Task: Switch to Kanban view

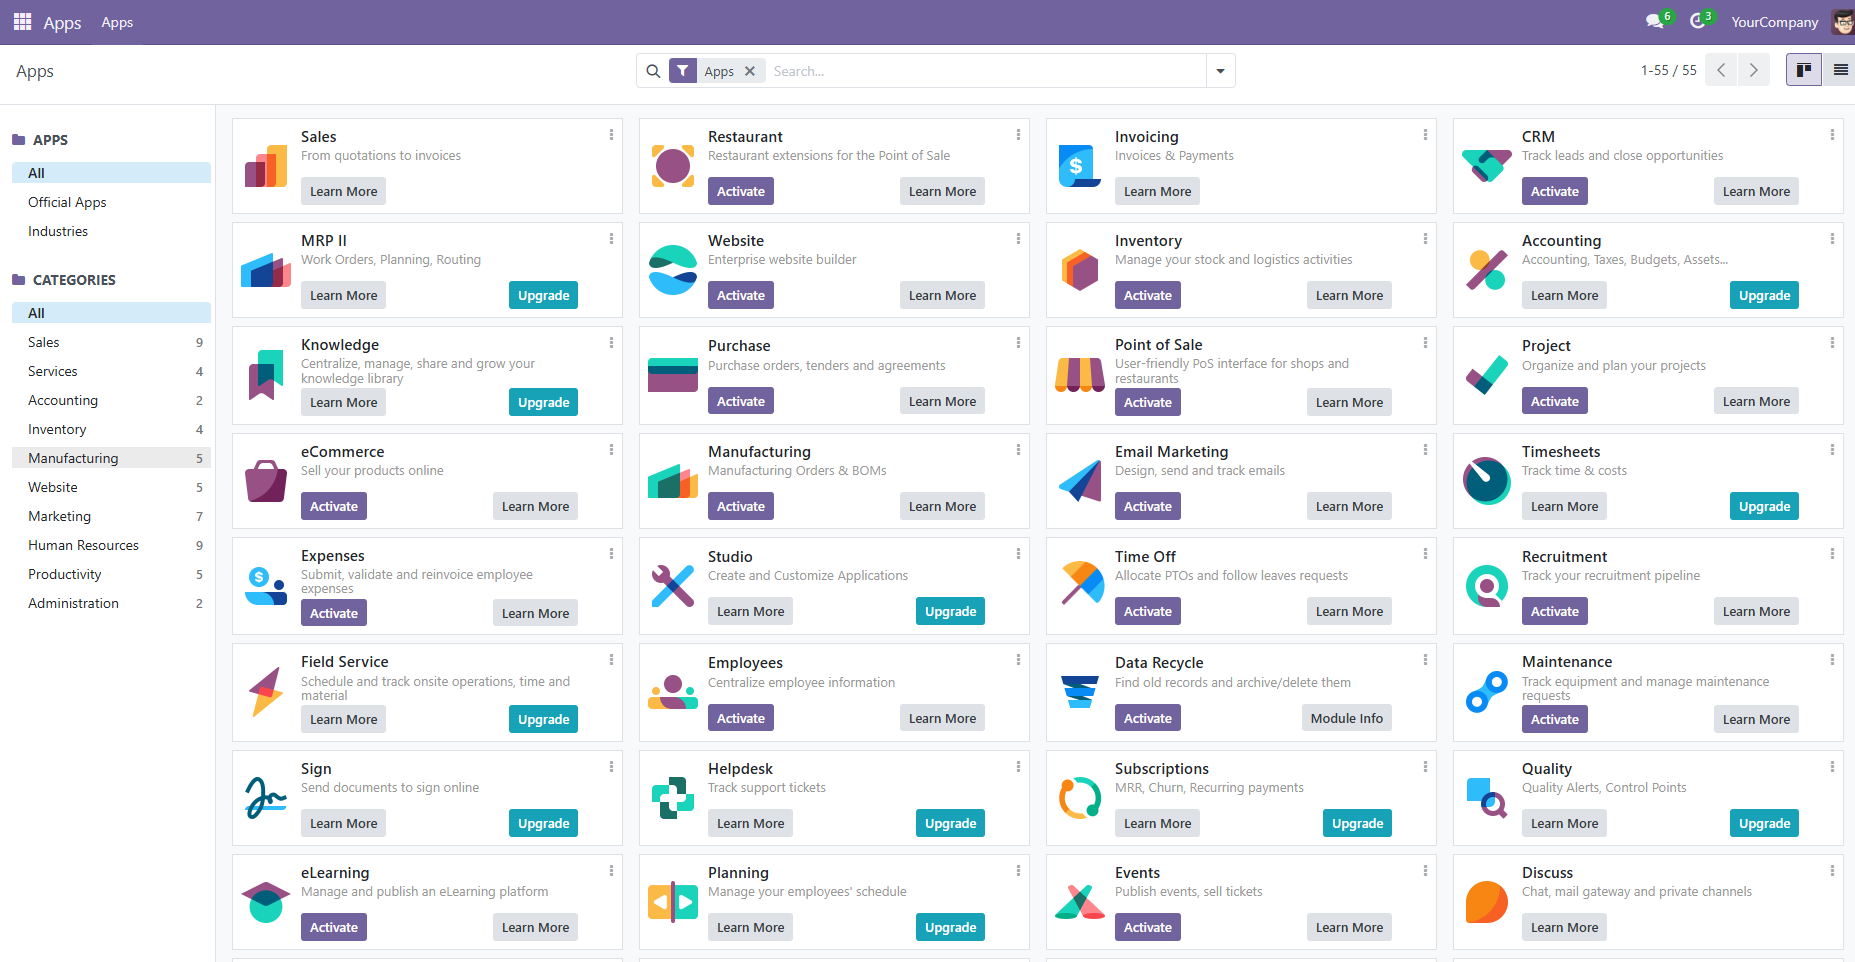Action: (x=1804, y=70)
